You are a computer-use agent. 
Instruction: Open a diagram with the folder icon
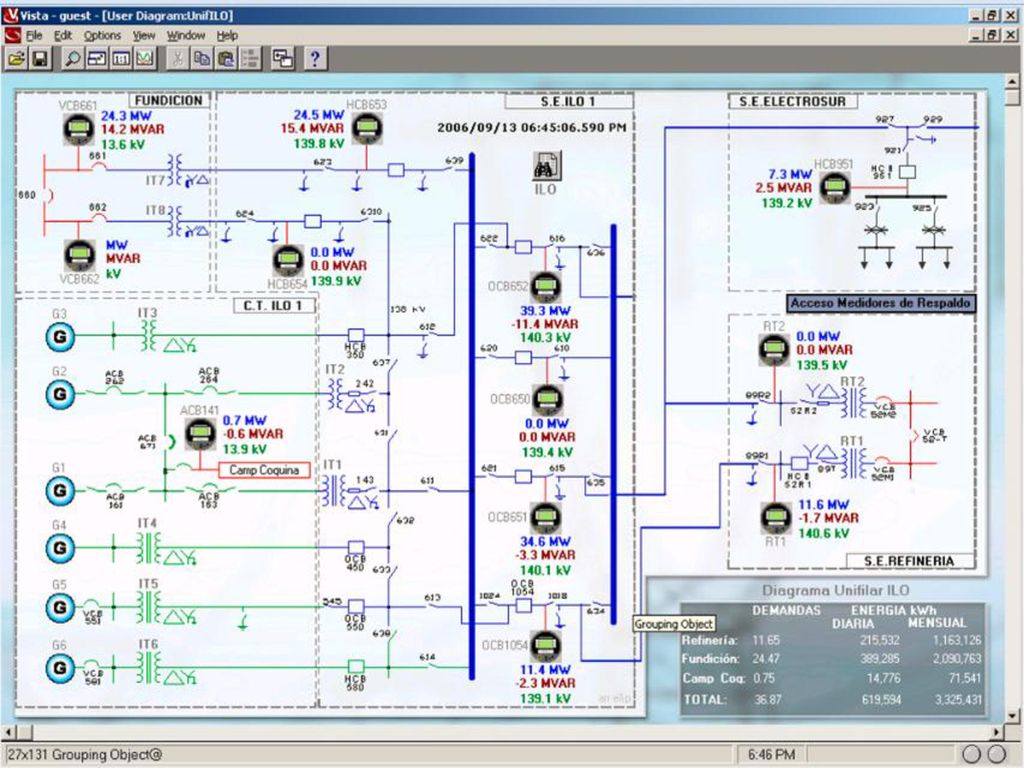coord(16,59)
